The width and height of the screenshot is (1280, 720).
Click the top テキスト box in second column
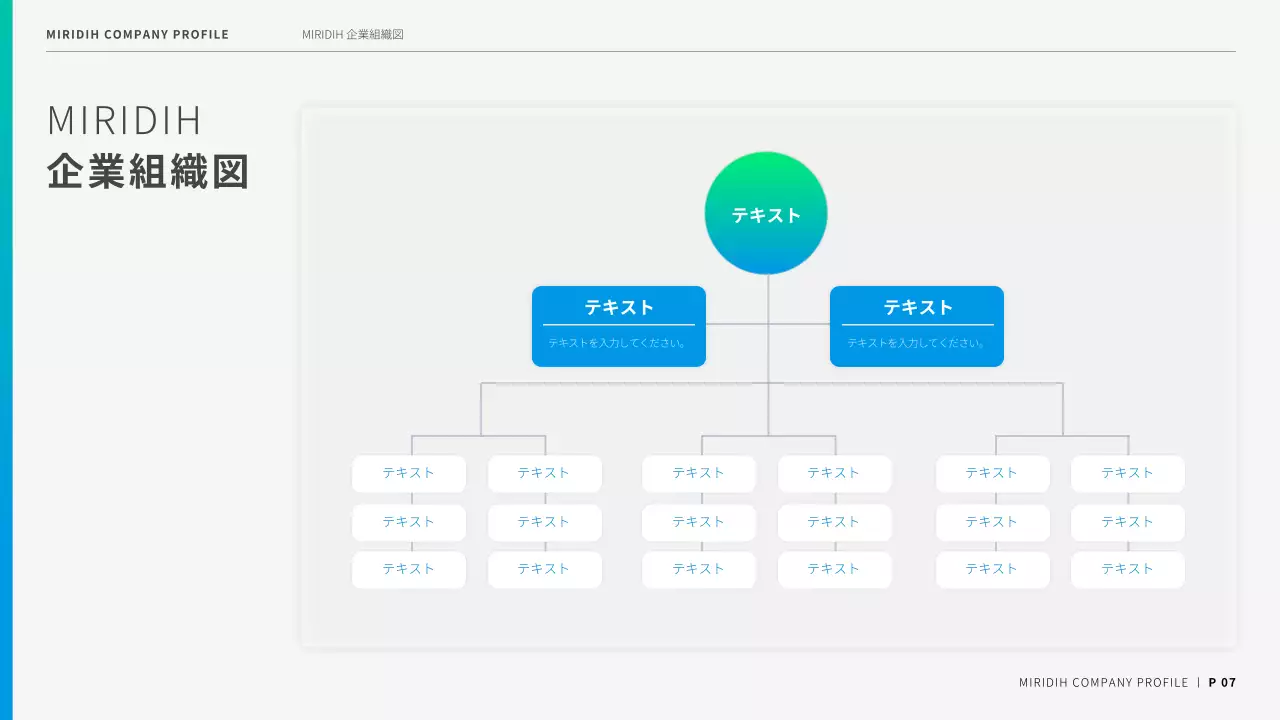click(545, 473)
